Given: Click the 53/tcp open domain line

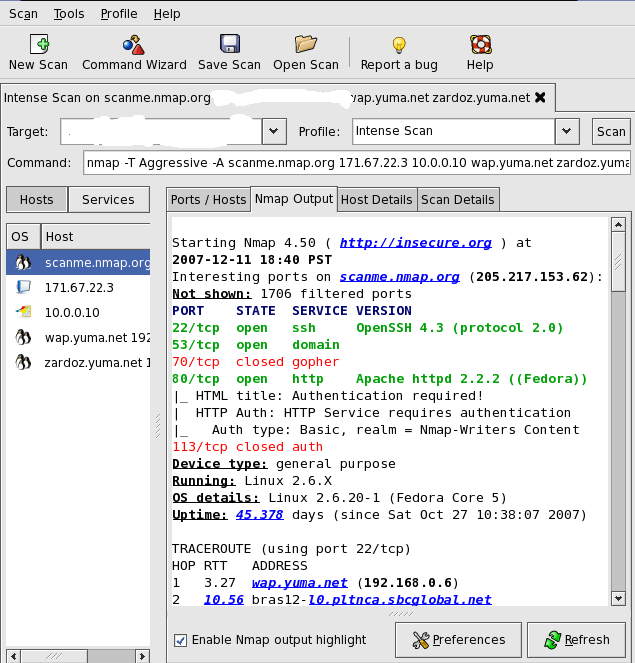Looking at the screenshot, I should tap(256, 345).
